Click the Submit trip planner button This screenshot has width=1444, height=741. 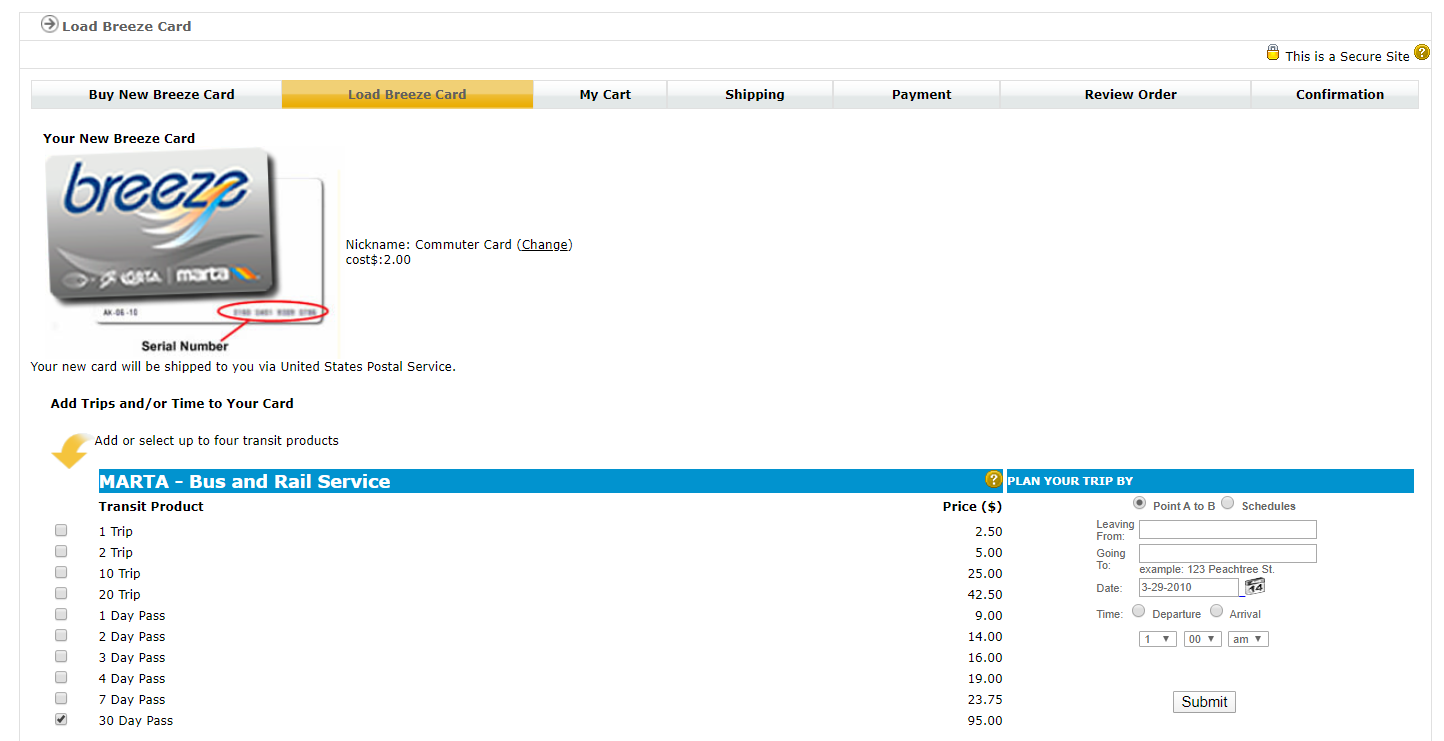click(x=1204, y=702)
